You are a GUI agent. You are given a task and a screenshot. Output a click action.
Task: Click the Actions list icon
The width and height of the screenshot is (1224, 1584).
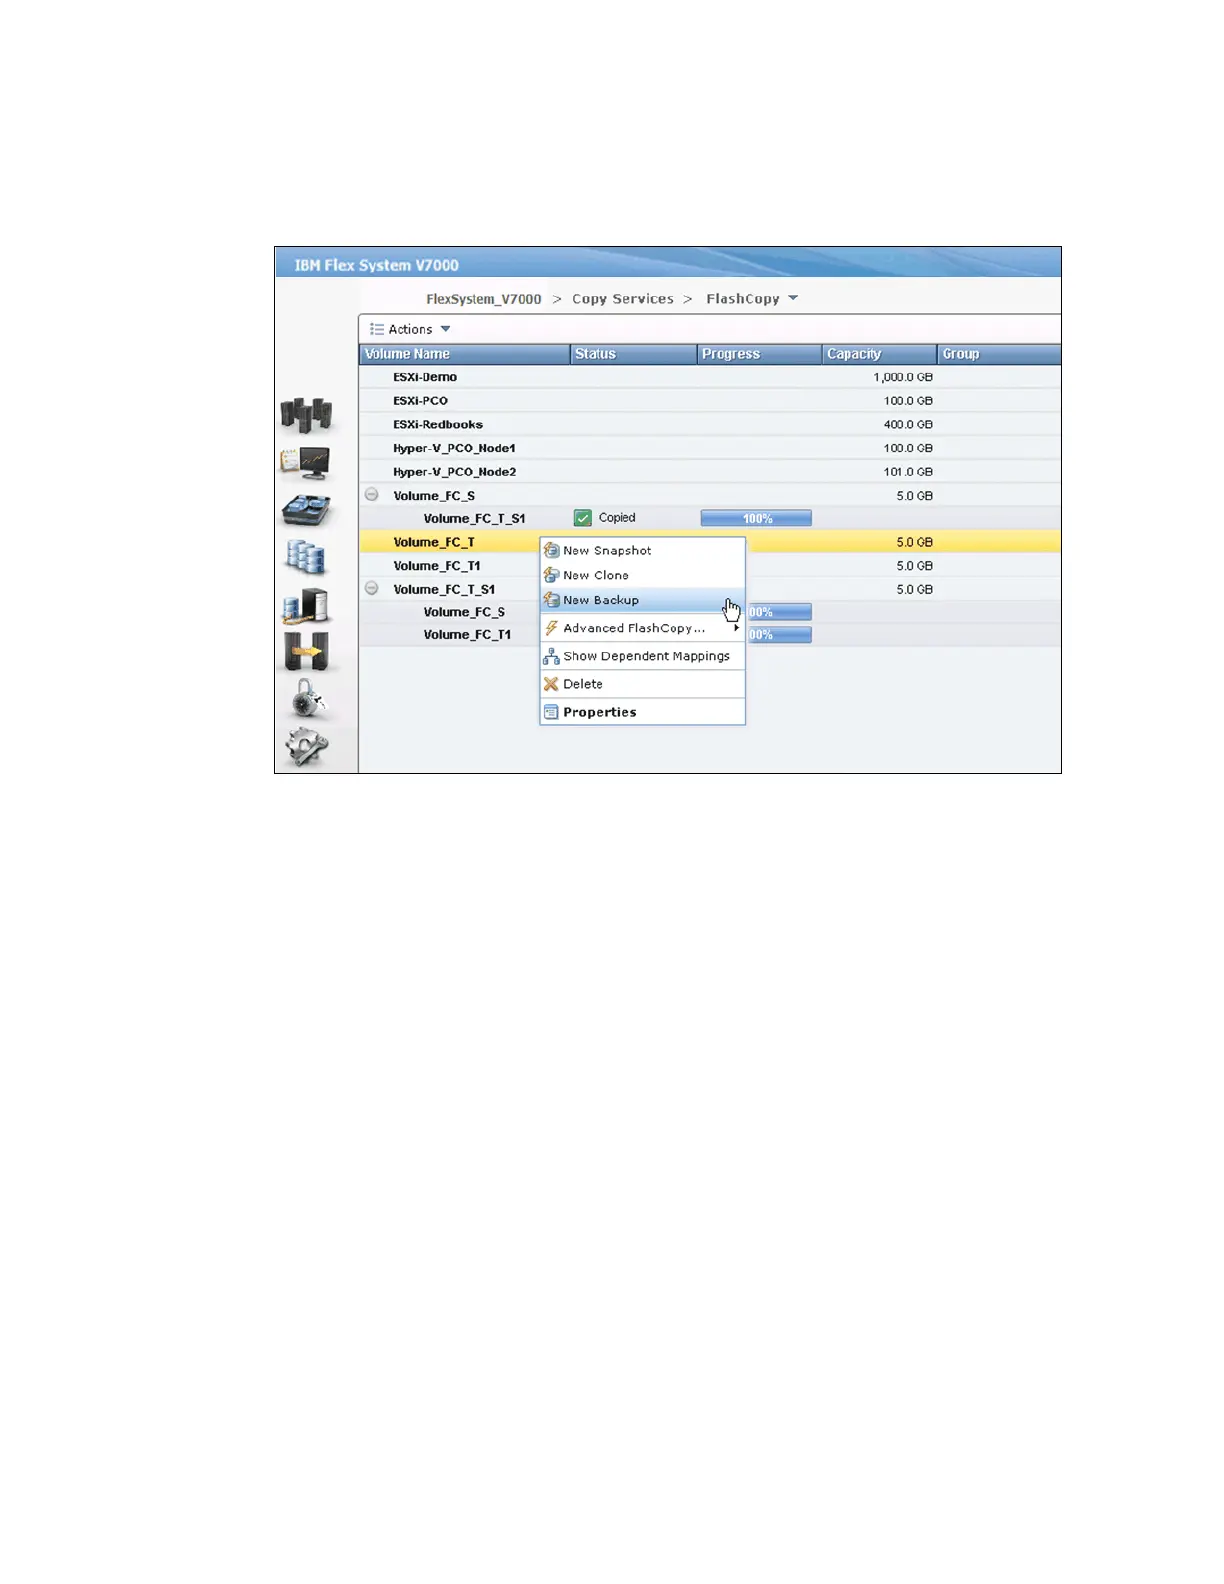(377, 329)
